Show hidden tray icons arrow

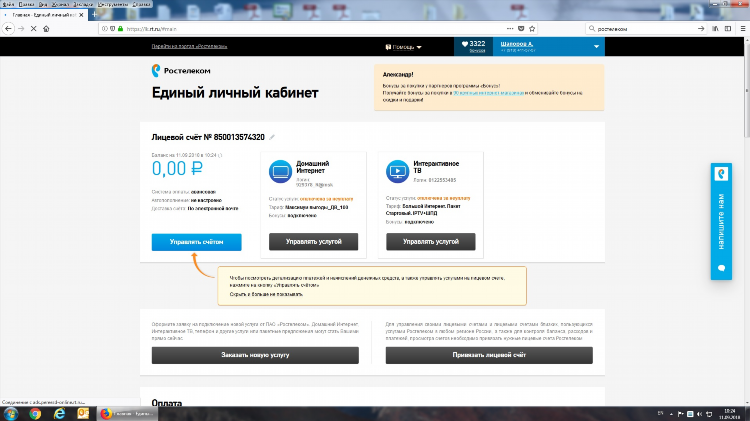671,414
